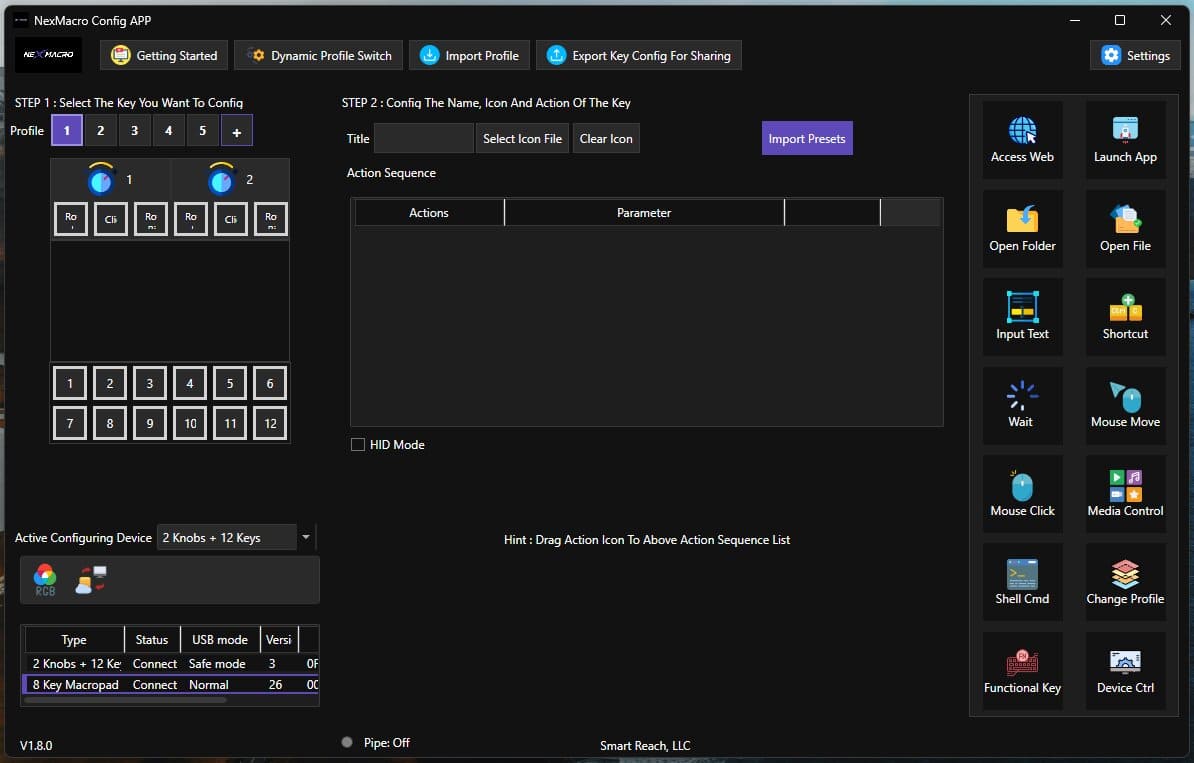Select knob 2 Cli button
The width and height of the screenshot is (1194, 763).
[x=231, y=219]
